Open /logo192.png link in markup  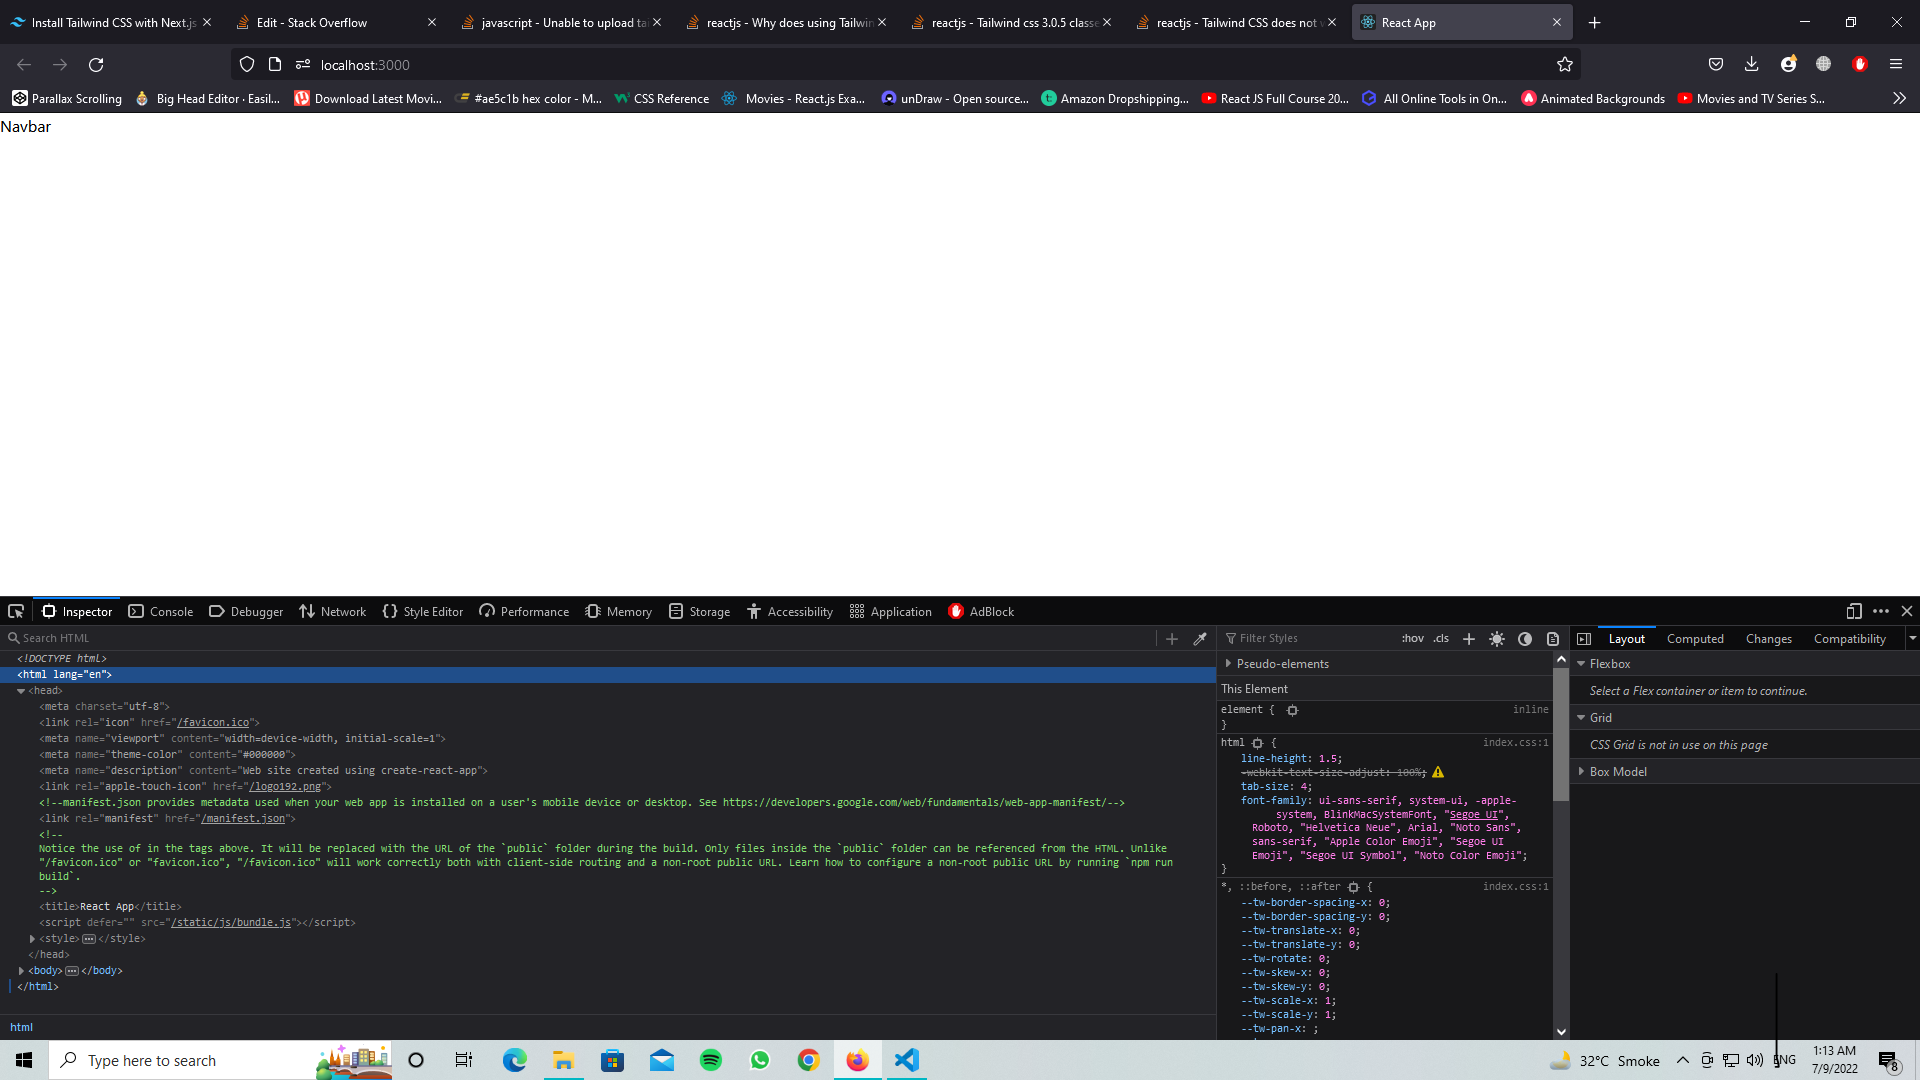point(285,786)
